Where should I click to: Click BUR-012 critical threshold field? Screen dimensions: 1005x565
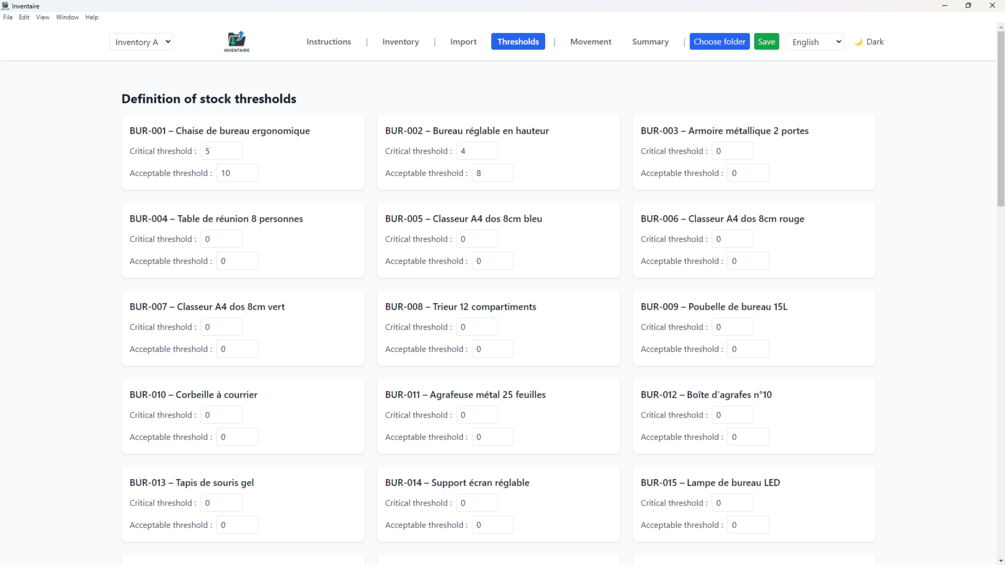[733, 415]
